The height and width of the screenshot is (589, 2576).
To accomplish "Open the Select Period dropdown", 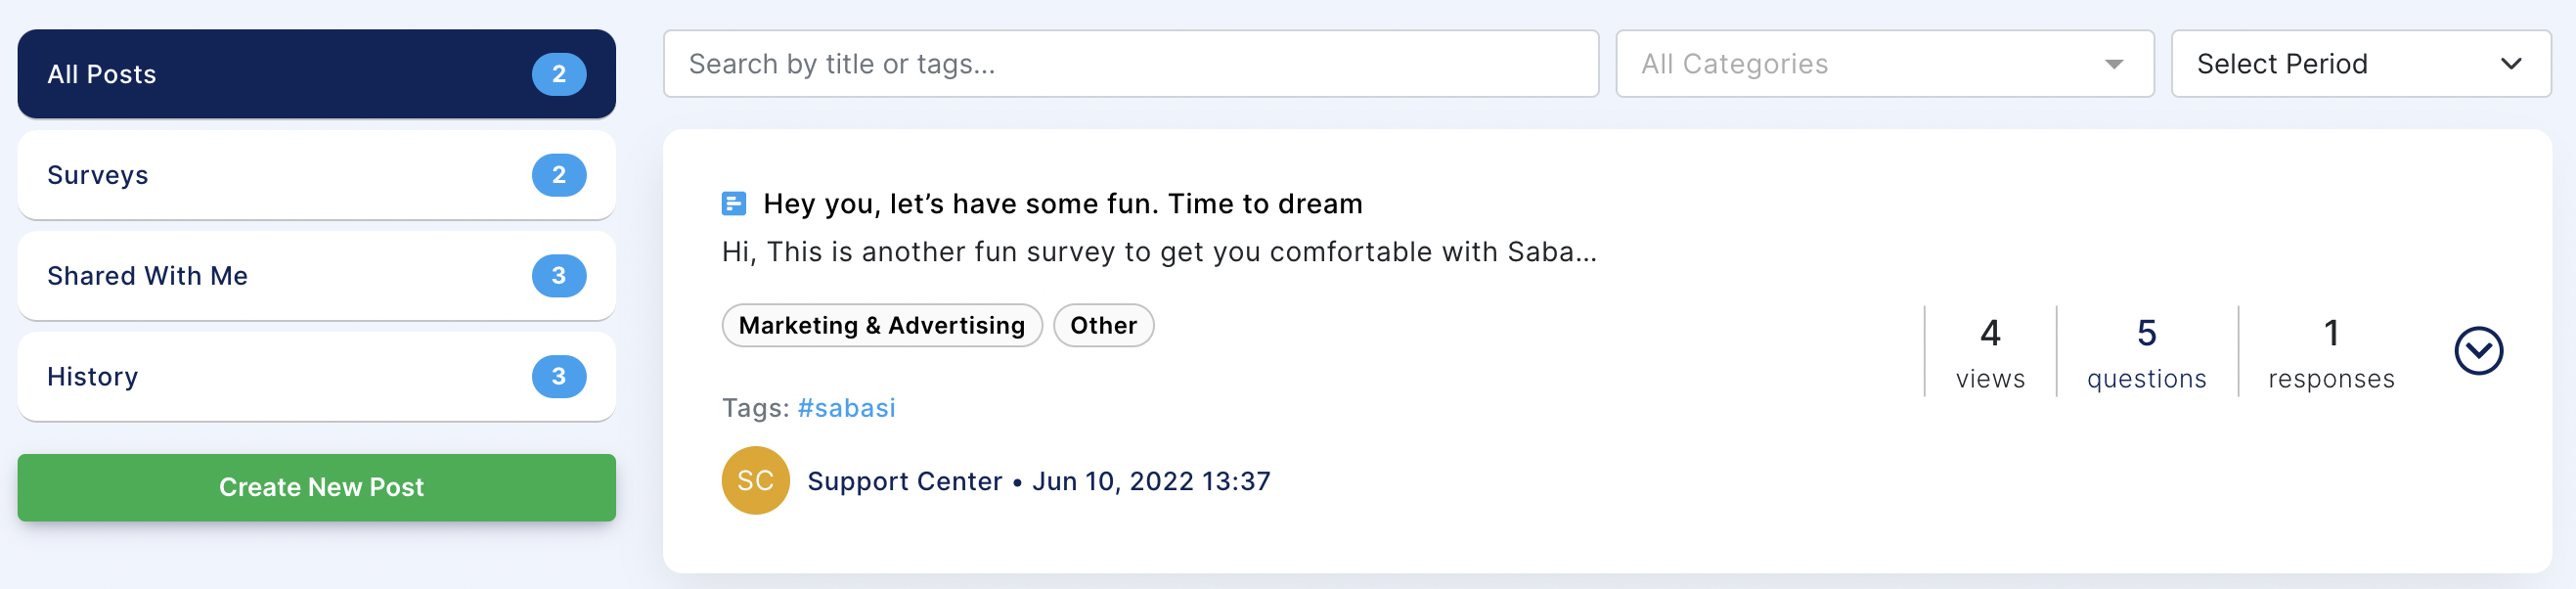I will pyautogui.click(x=2360, y=64).
